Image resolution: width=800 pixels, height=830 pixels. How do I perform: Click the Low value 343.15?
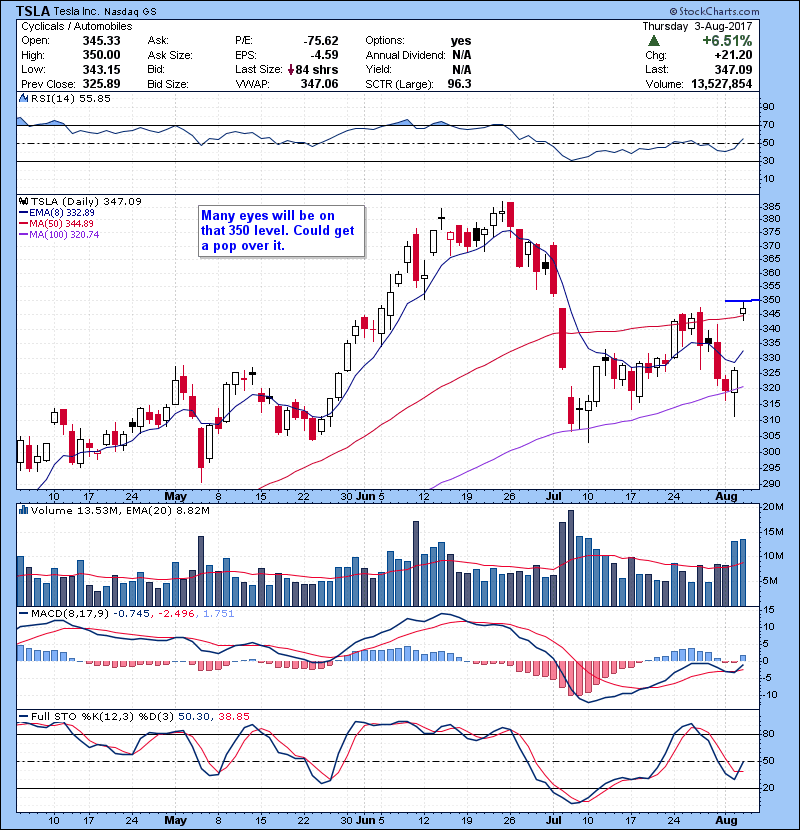(101, 69)
